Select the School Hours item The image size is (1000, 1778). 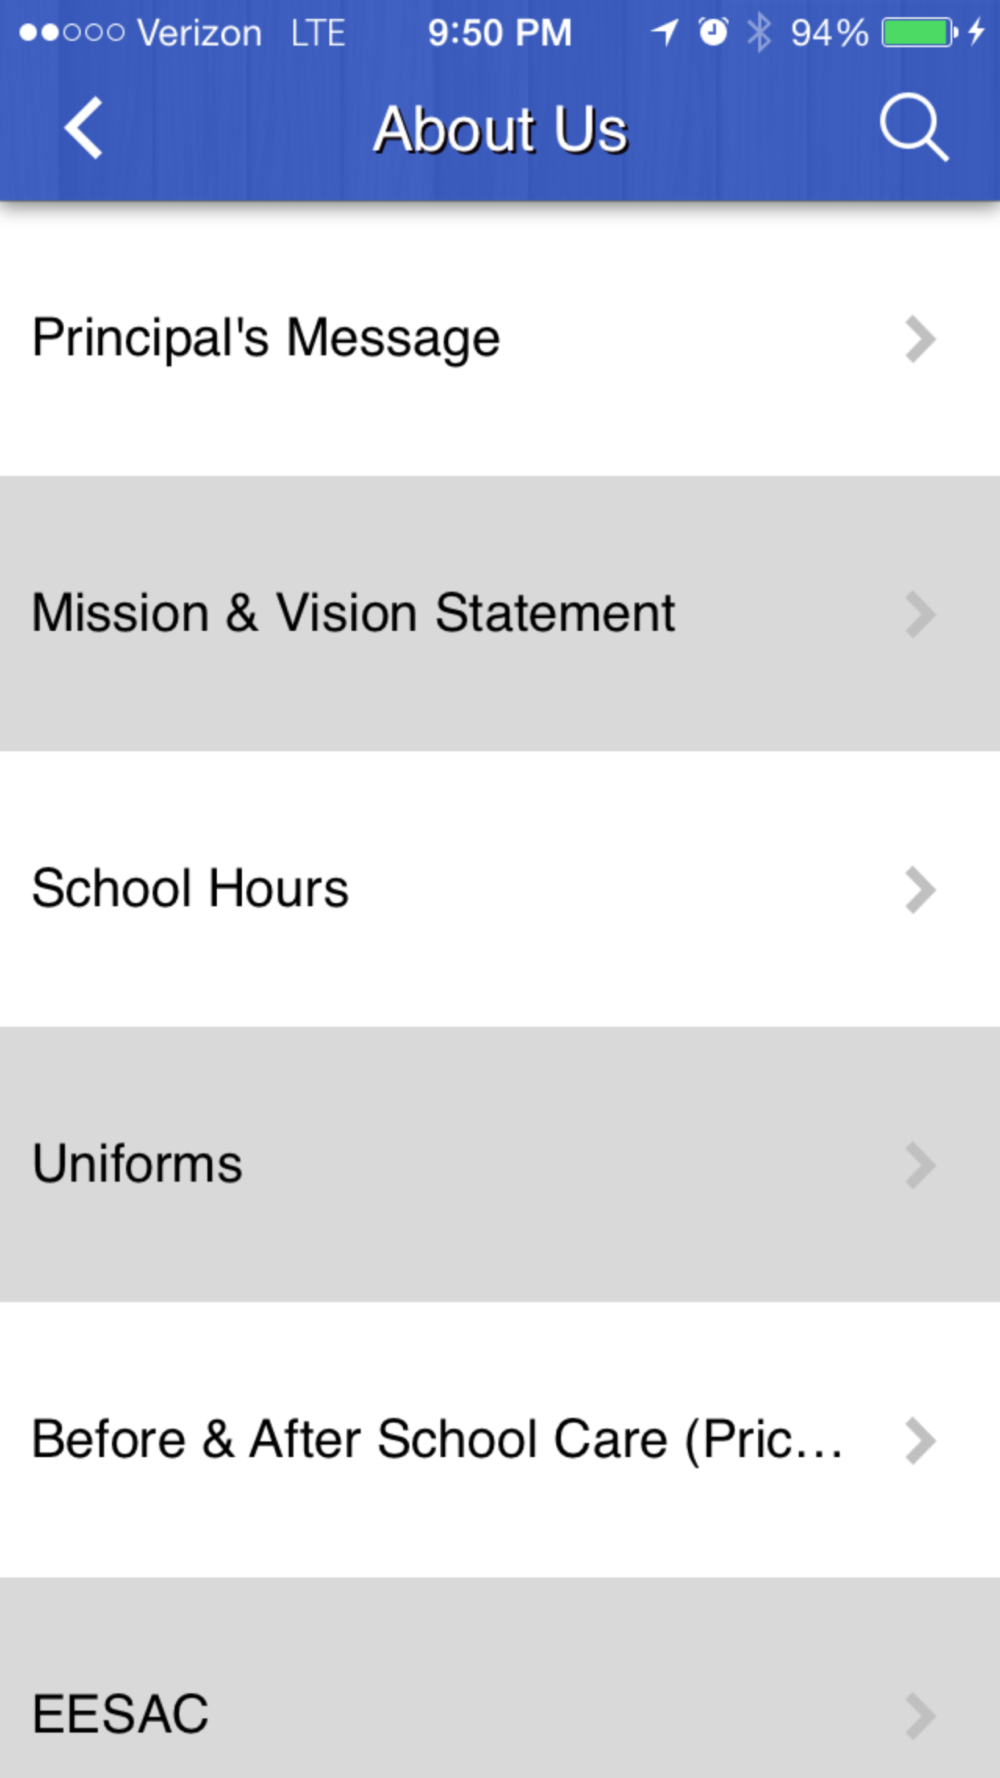pyautogui.click(x=500, y=890)
